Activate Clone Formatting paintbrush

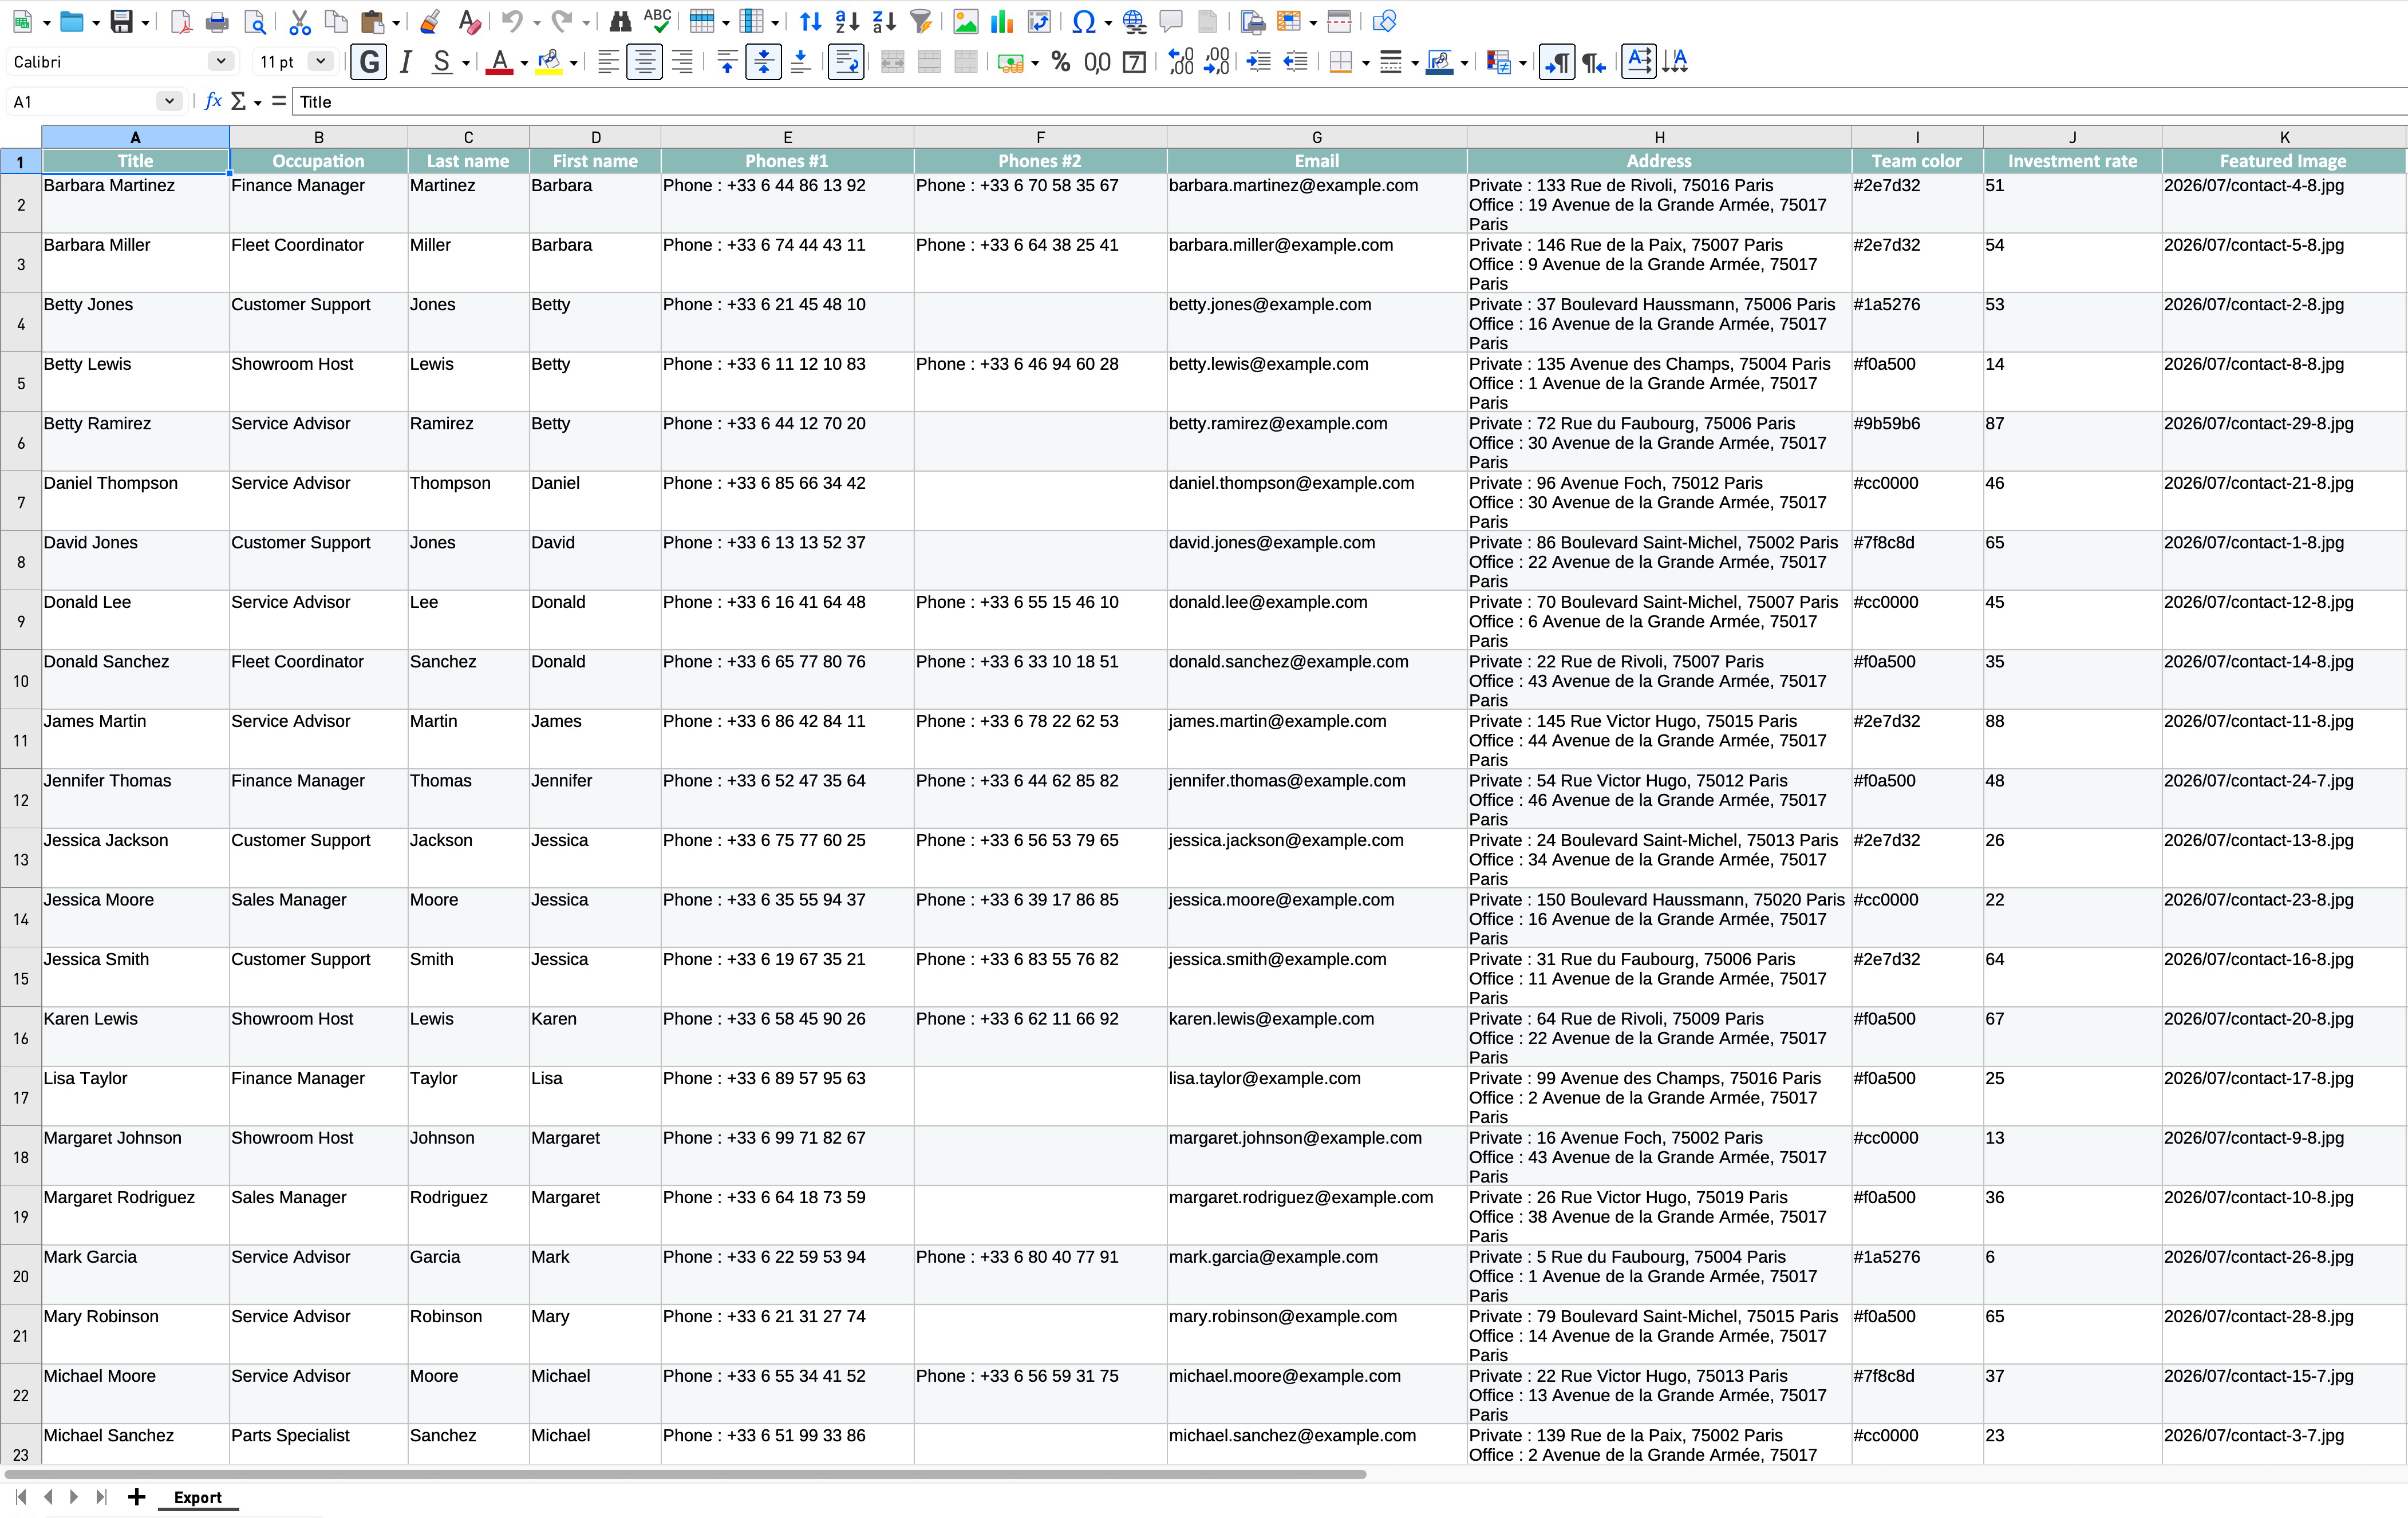[430, 21]
